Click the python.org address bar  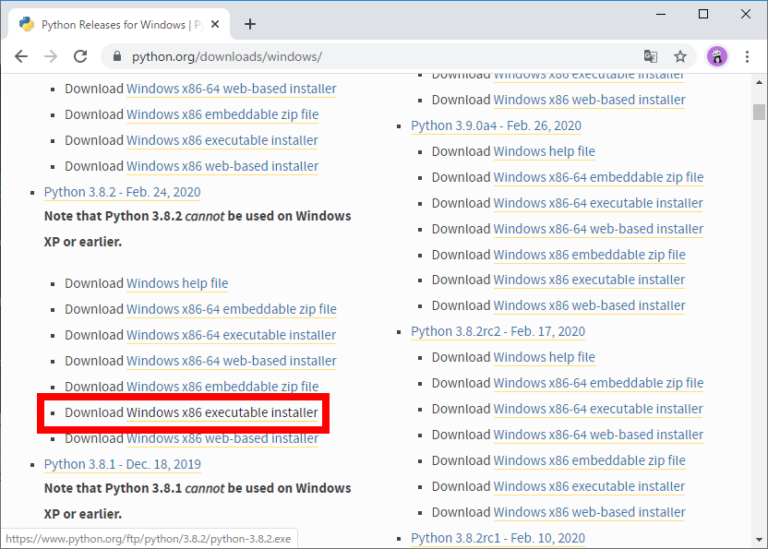380,57
